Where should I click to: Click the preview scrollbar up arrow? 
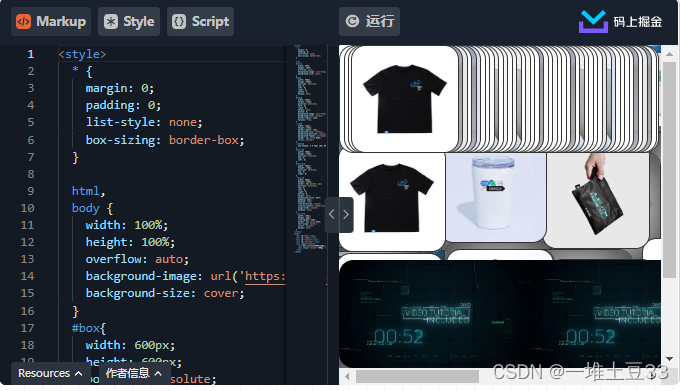669,54
